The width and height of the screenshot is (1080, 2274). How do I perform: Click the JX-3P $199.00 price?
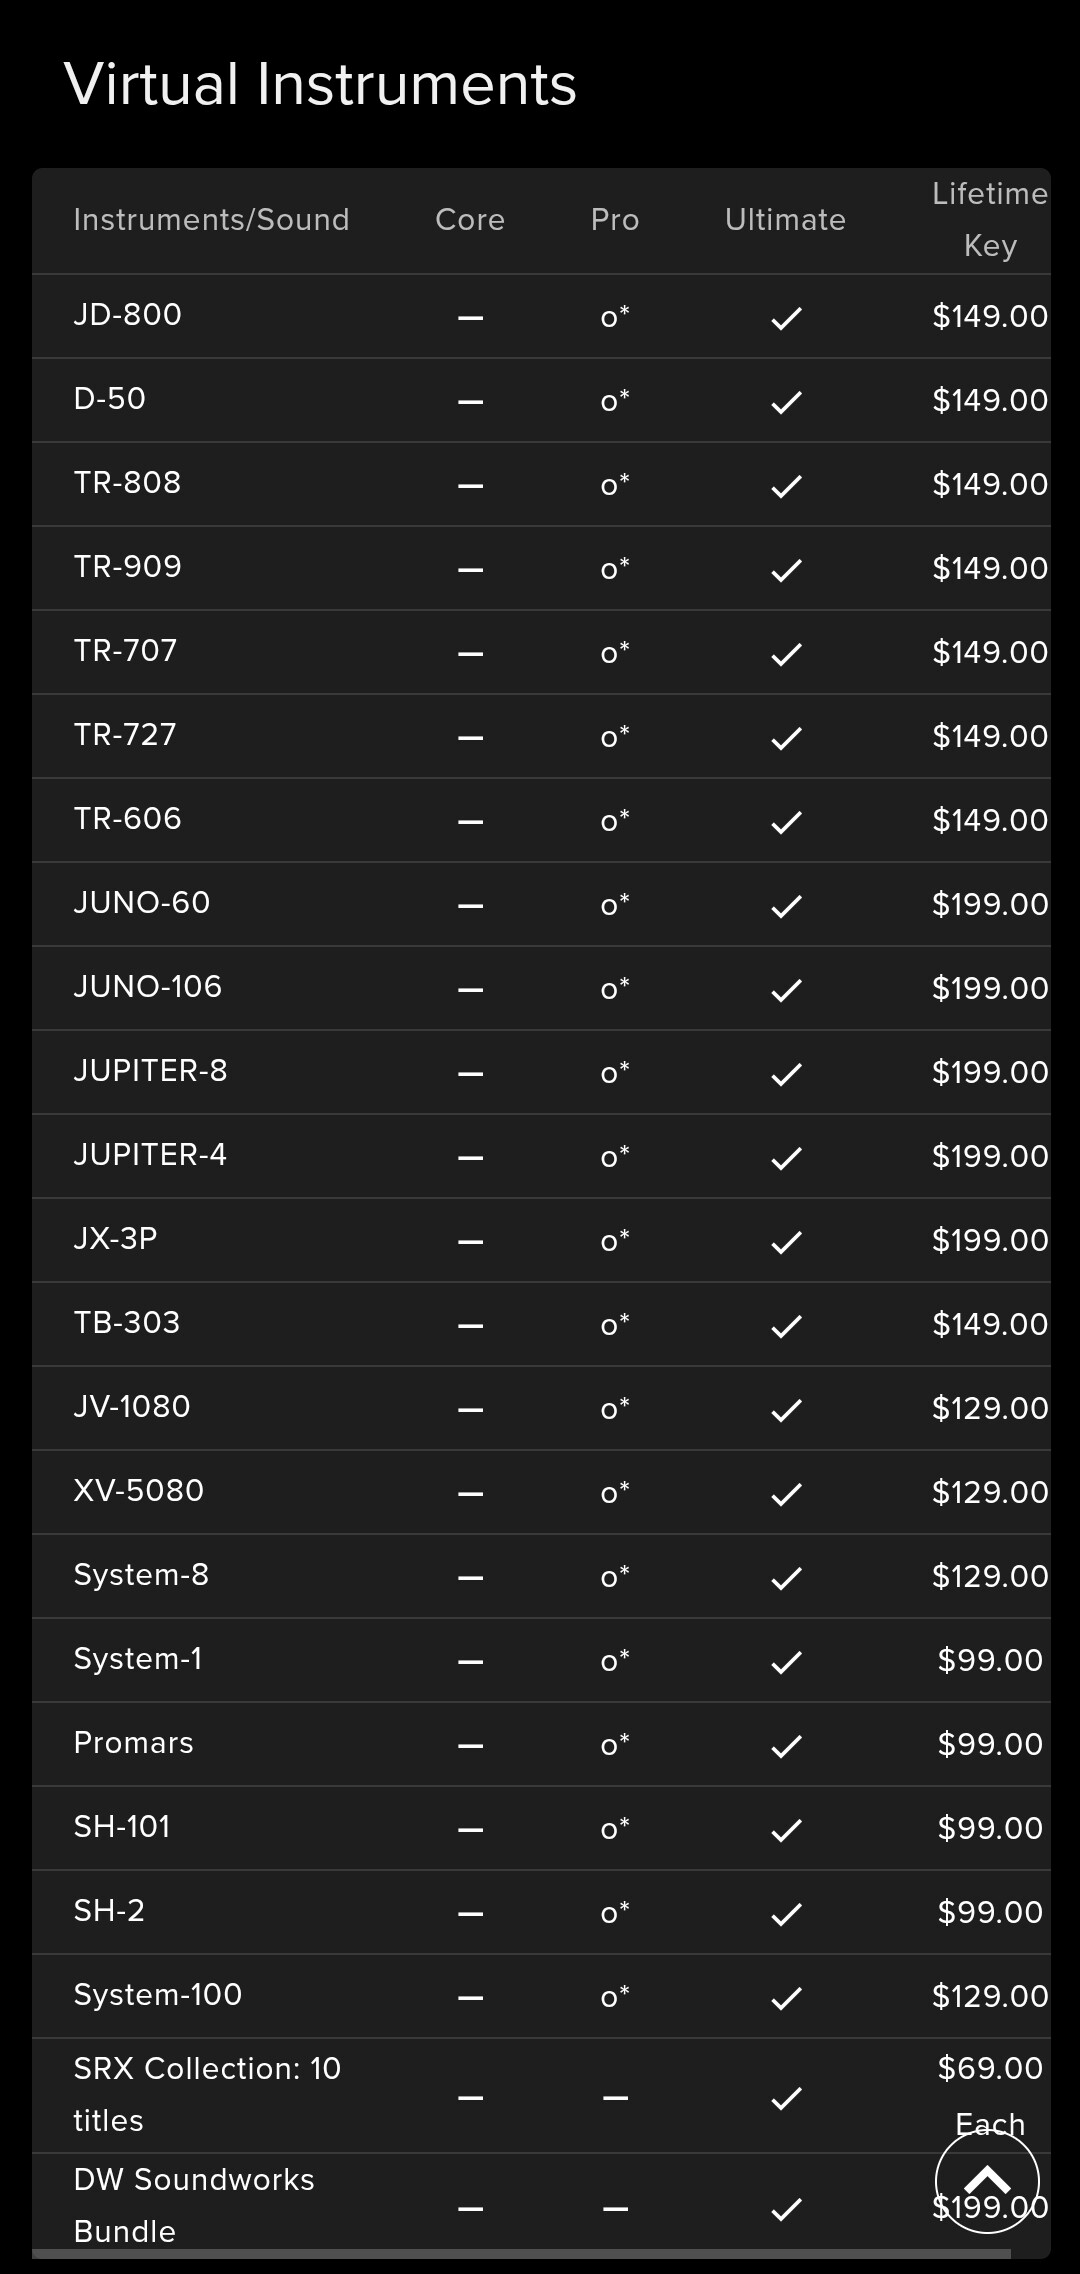click(x=989, y=1240)
